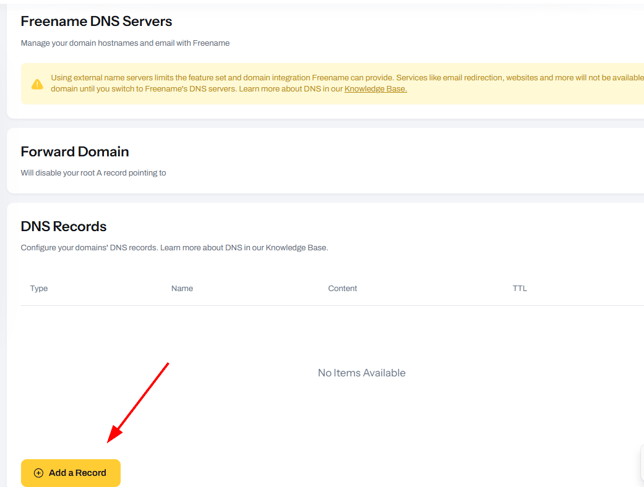Click the Manage your domain hostnames description
The width and height of the screenshot is (644, 487).
125,43
